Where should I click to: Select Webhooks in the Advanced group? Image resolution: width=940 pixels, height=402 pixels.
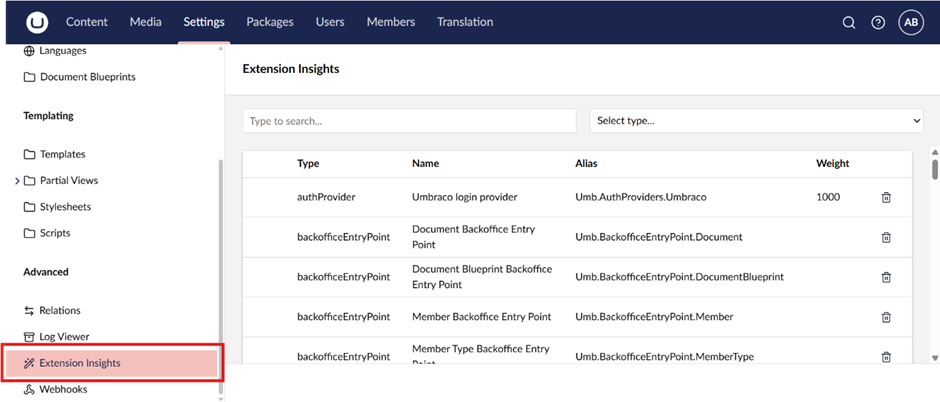click(x=62, y=389)
